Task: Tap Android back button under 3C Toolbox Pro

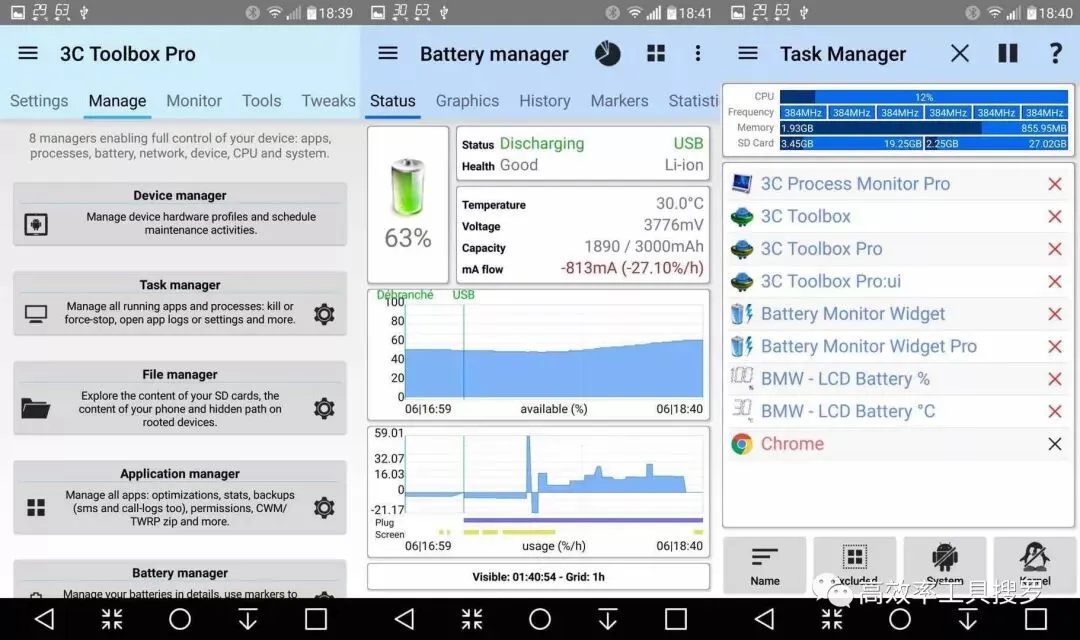Action: point(45,619)
